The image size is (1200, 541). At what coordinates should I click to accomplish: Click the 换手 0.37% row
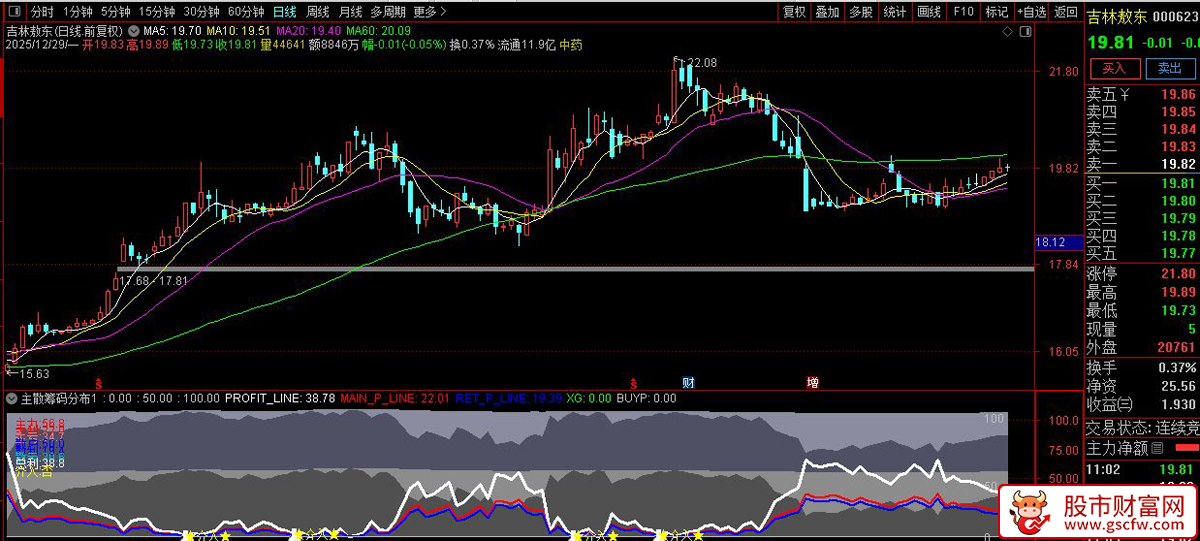click(1141, 367)
